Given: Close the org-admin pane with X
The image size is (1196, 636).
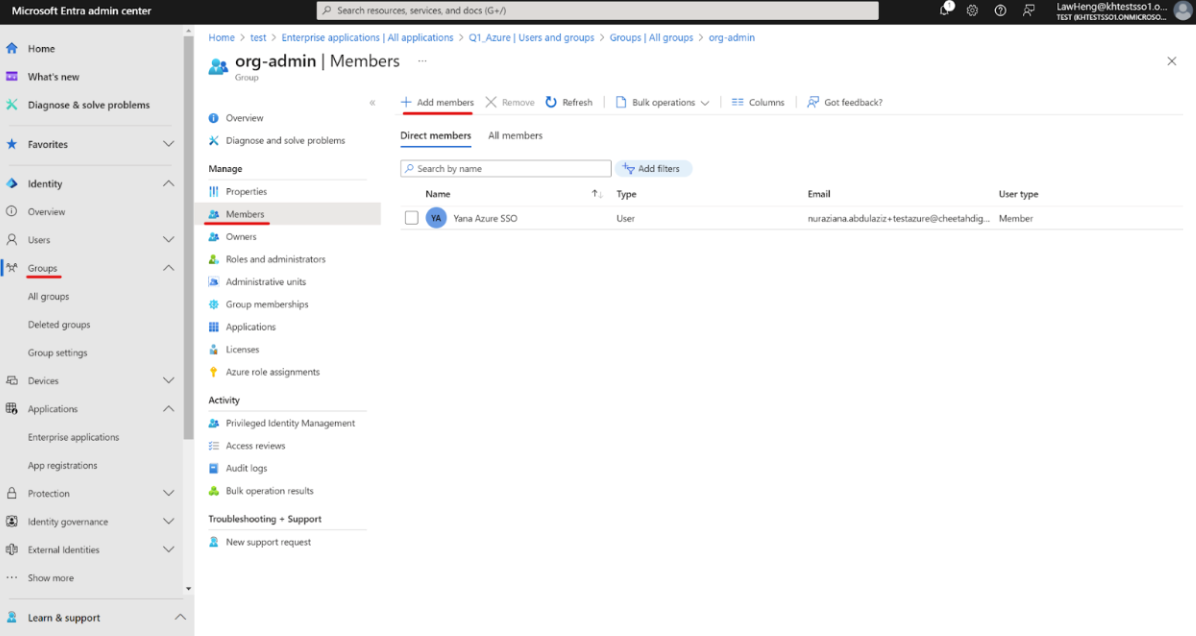Looking at the screenshot, I should pos(1171,61).
